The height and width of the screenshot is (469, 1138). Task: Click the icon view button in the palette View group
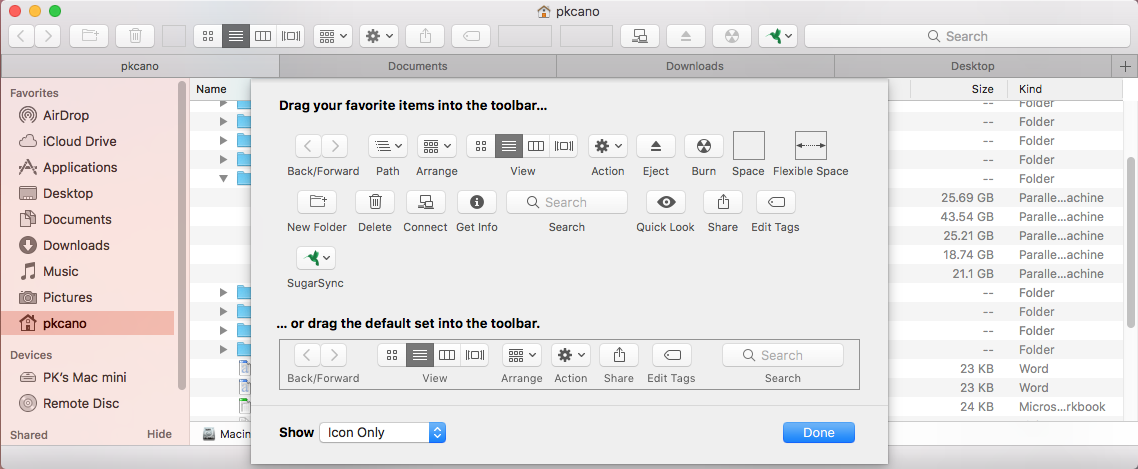click(480, 146)
